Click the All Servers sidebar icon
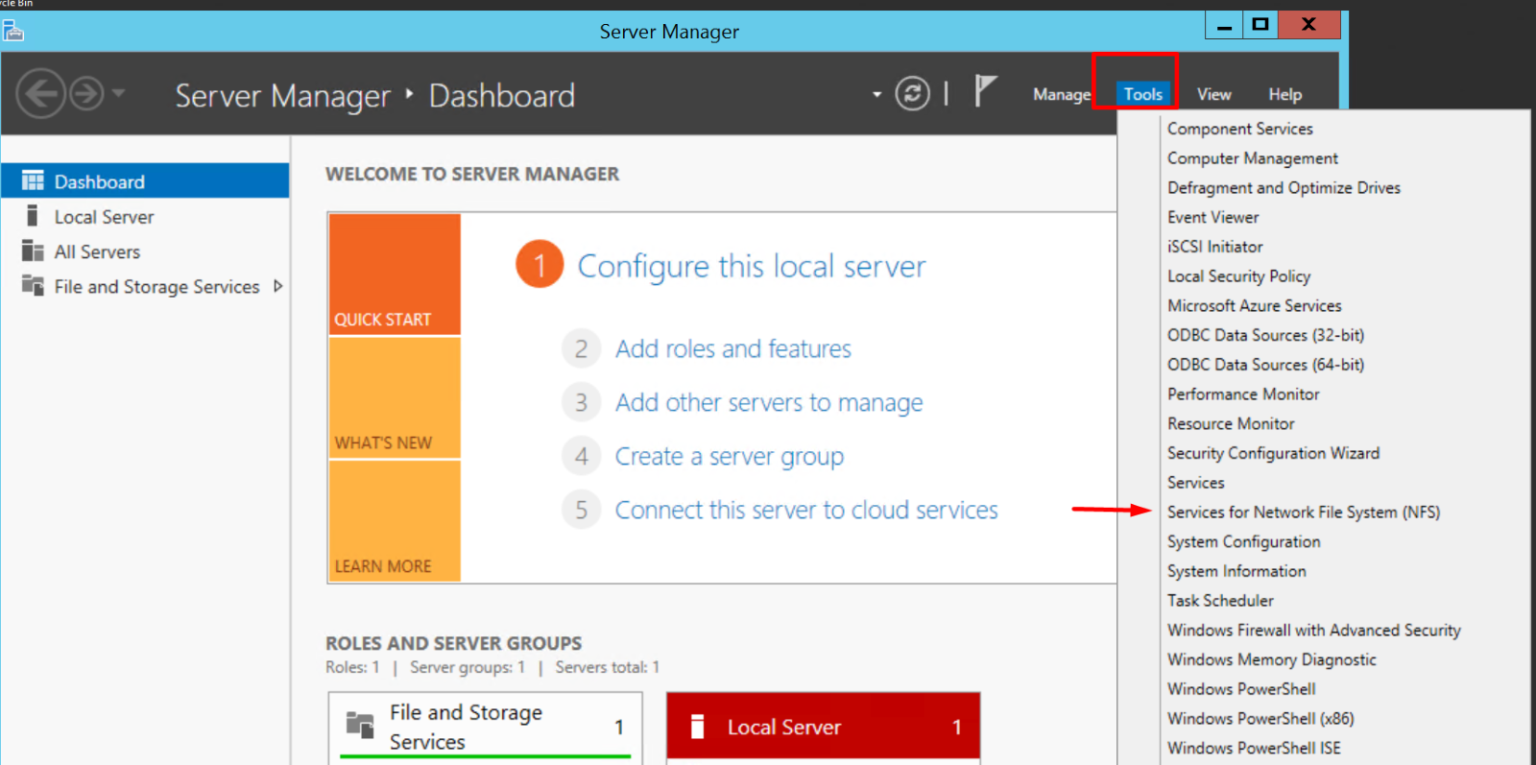This screenshot has width=1536, height=765. click(x=33, y=251)
